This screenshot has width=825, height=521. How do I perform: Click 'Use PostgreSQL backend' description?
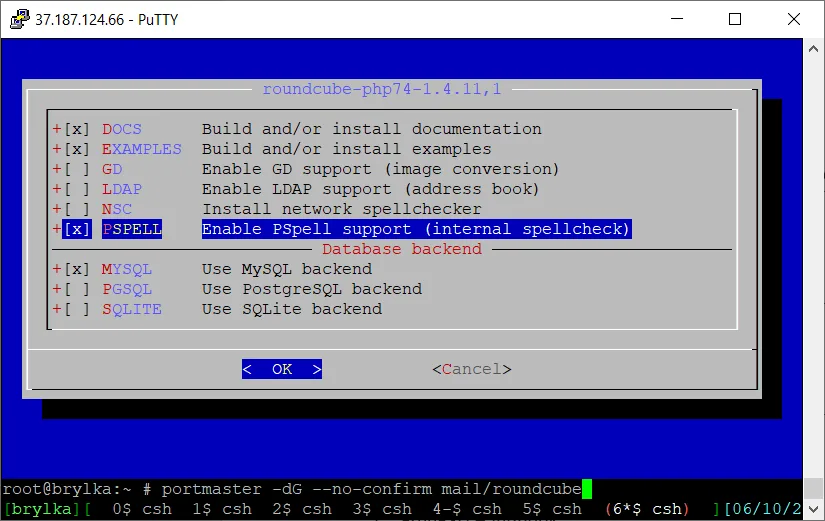tap(312, 289)
